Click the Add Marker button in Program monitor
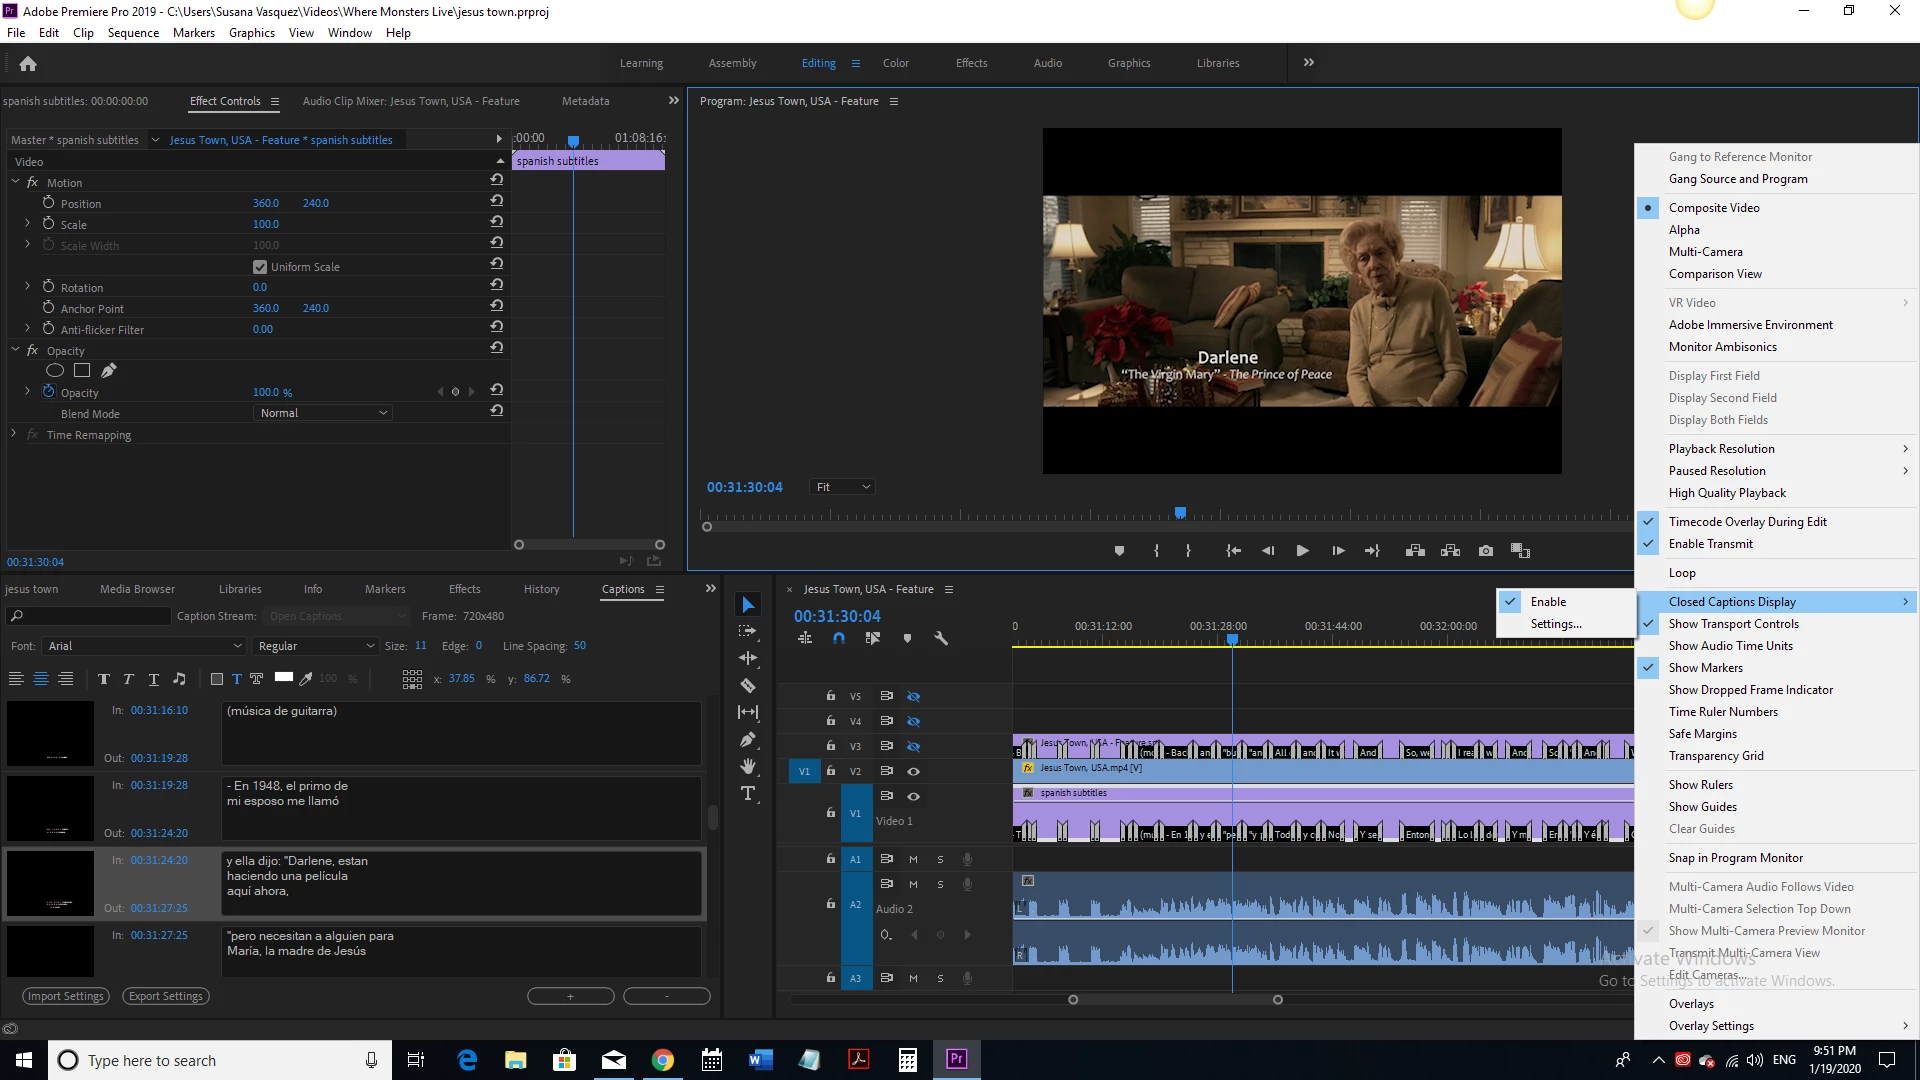Image resolution: width=1920 pixels, height=1080 pixels. click(1119, 551)
